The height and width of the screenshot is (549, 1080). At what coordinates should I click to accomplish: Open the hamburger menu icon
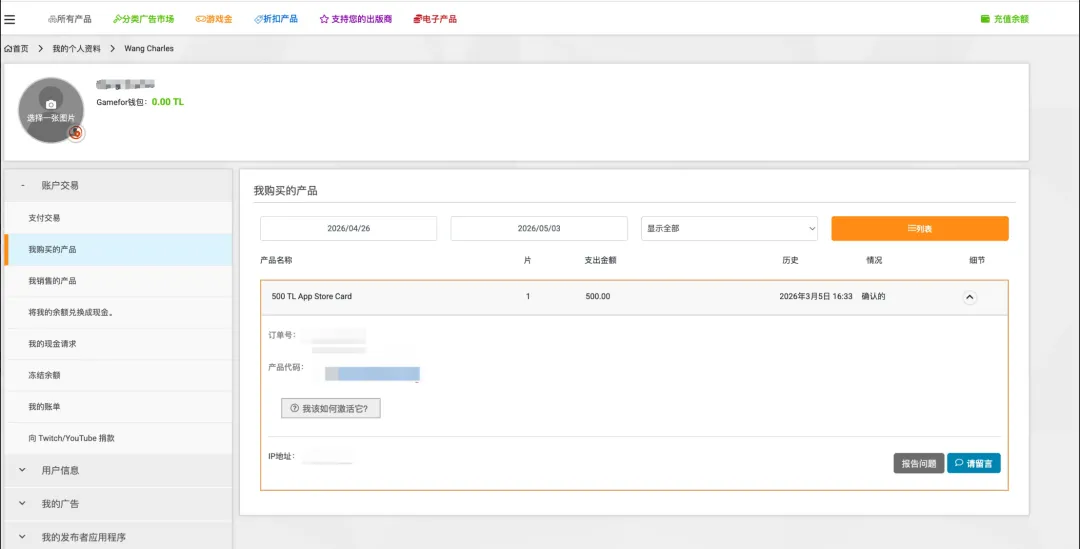pos(10,19)
